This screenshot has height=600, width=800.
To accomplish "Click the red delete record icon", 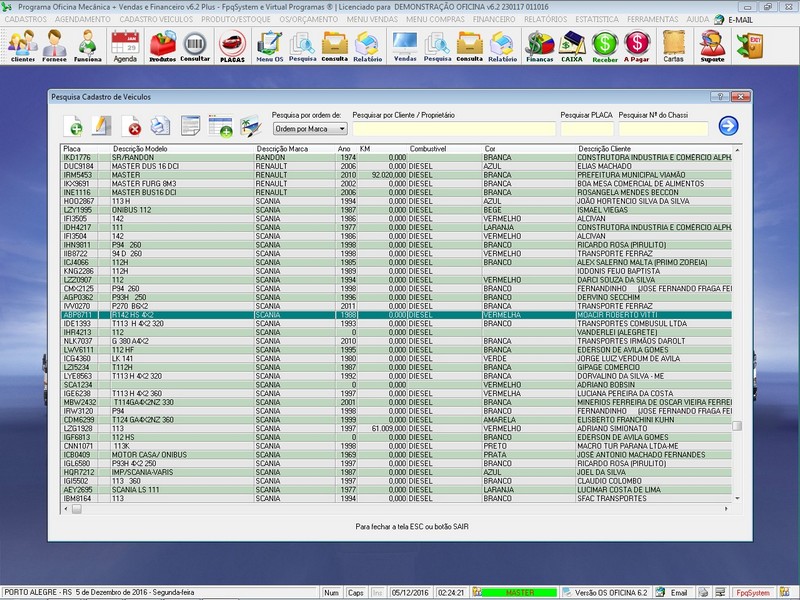I will 131,126.
